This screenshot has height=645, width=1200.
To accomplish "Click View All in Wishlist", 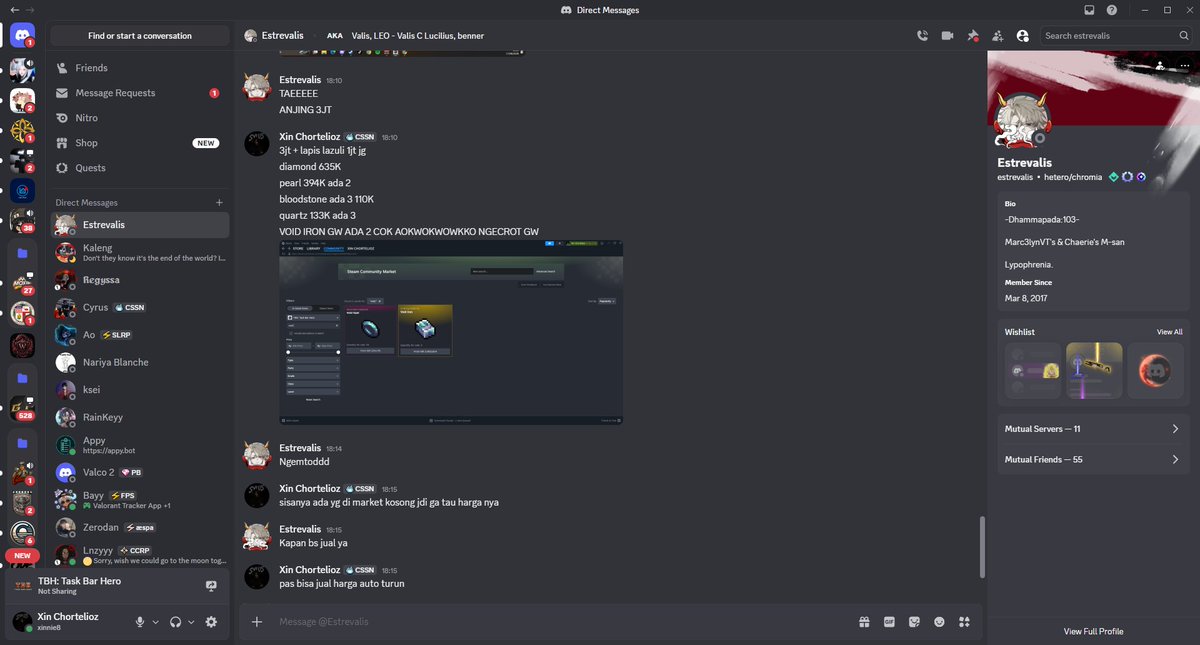I will tap(1169, 332).
